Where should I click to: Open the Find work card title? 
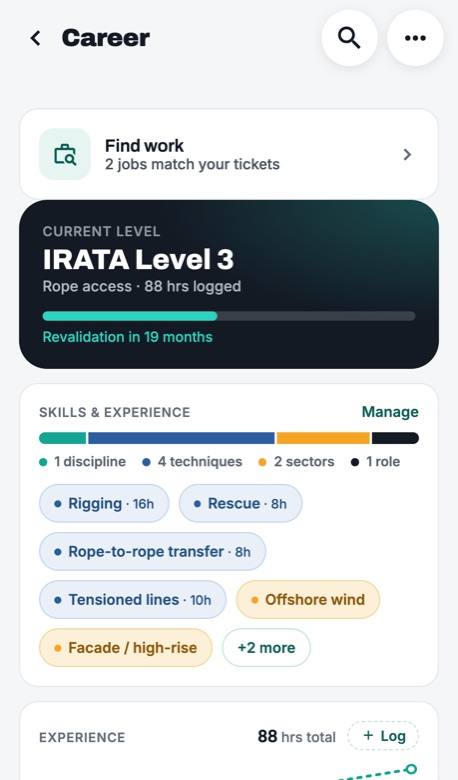coord(144,146)
